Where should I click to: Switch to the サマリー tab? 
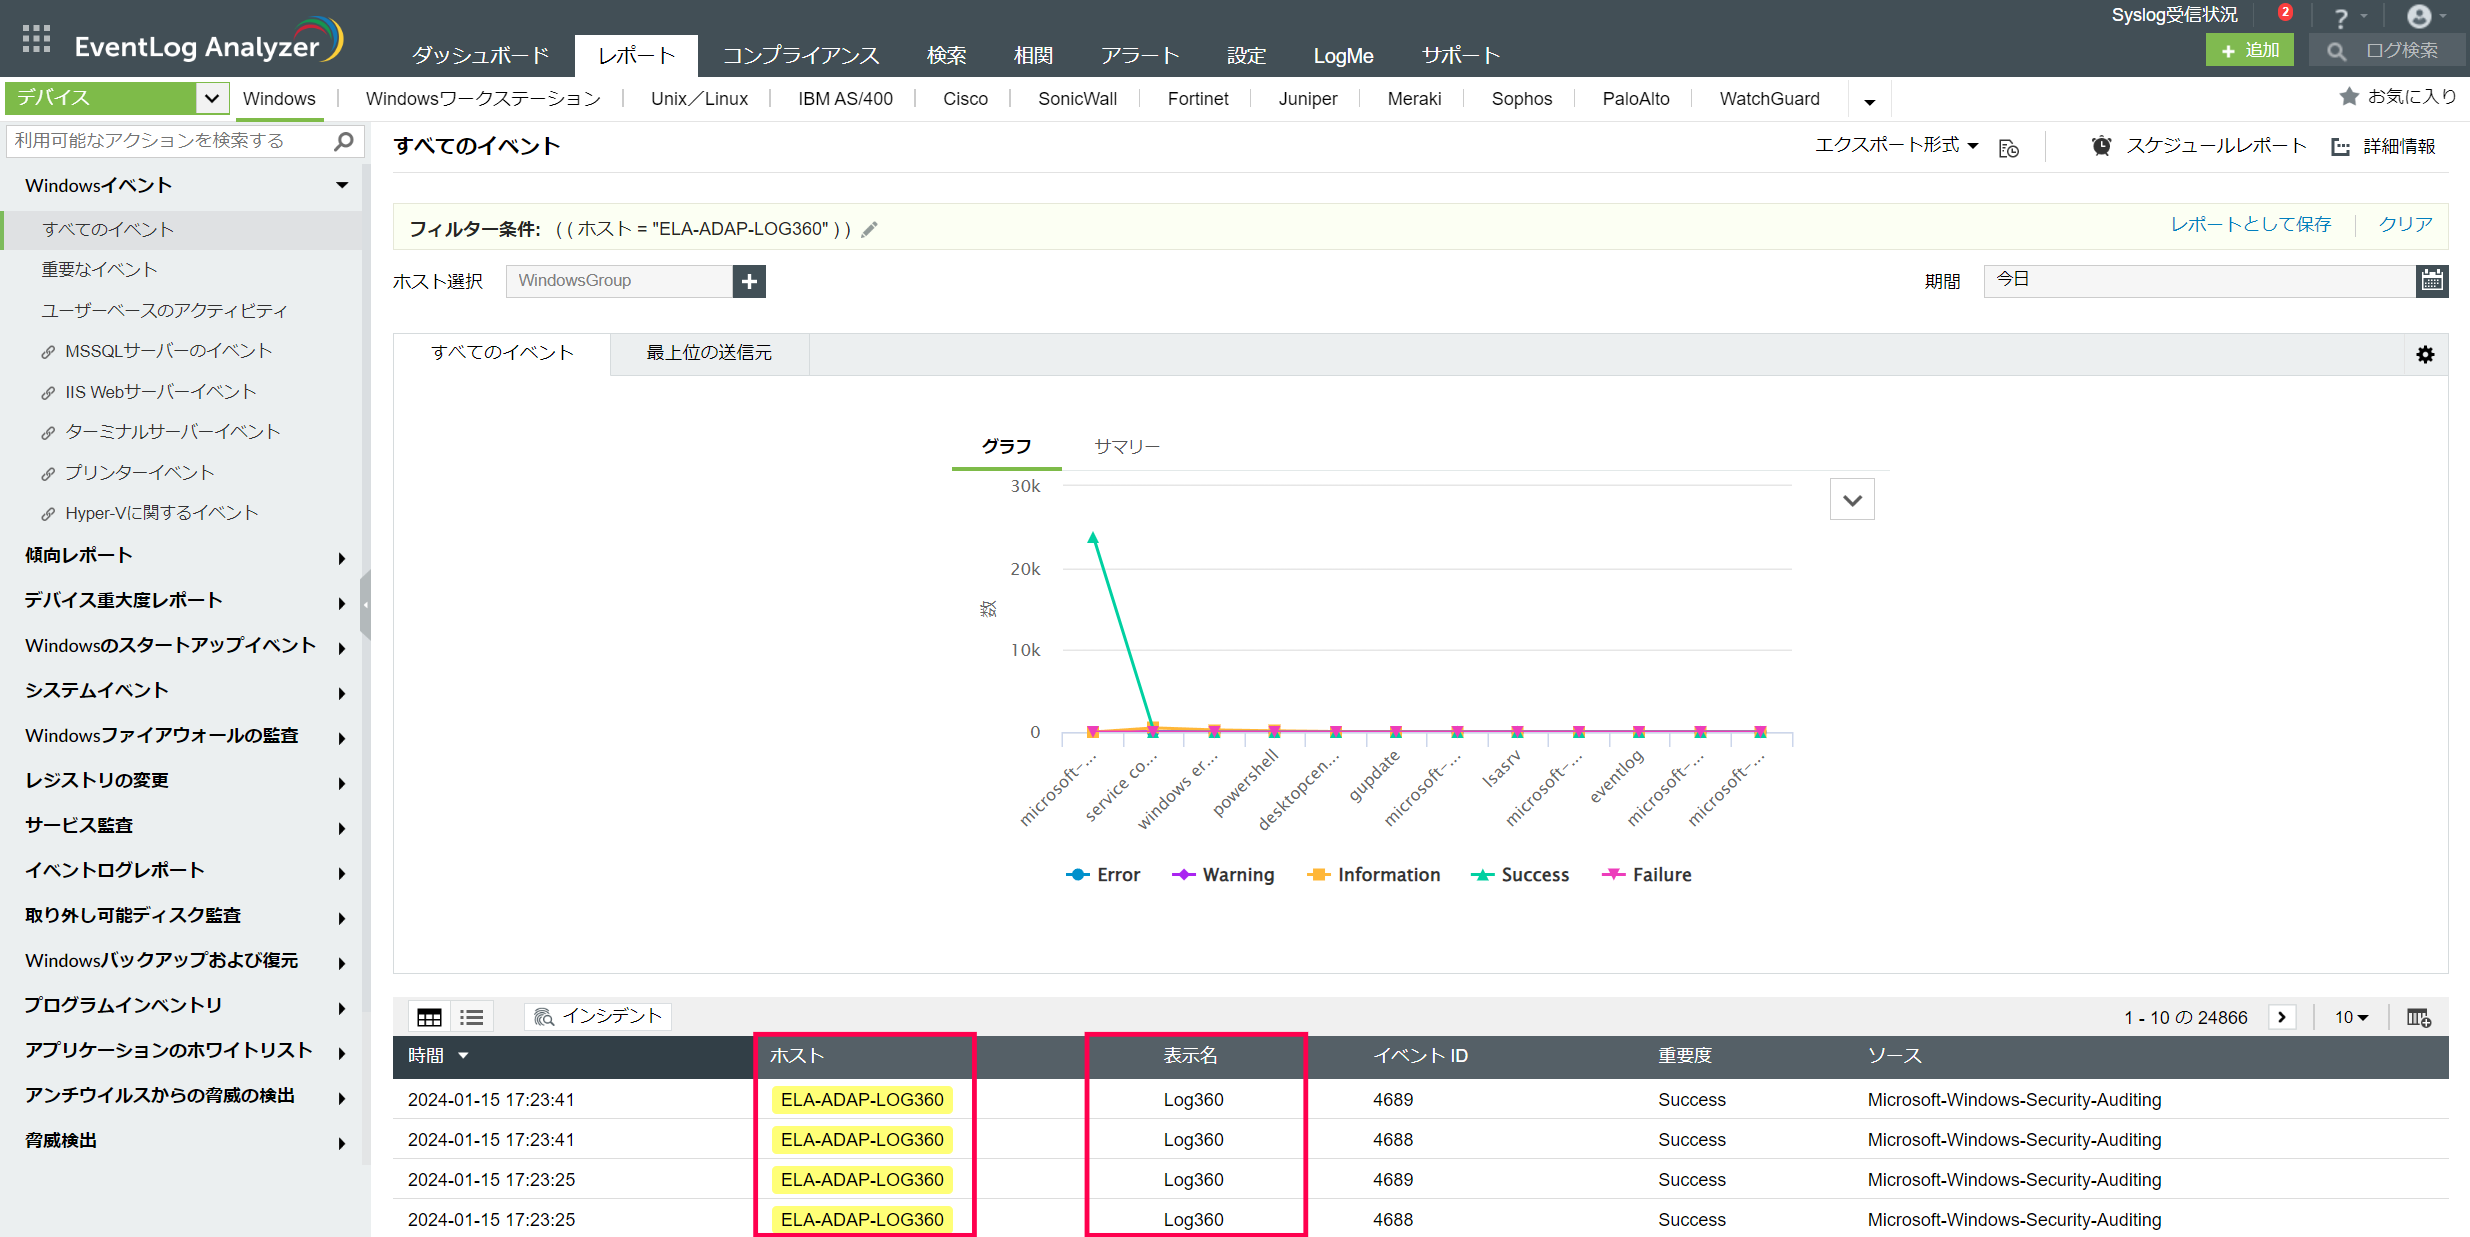point(1126,446)
